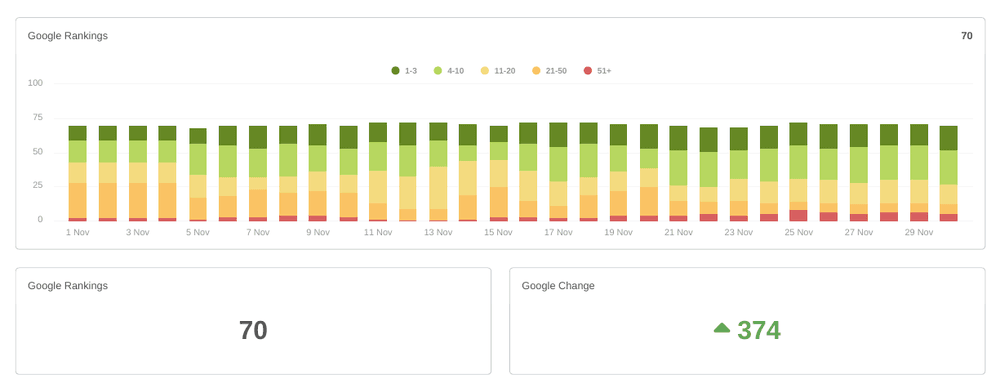Viewport: 1000px width, 388px height.
Task: Click the 17 Nov axis label
Action: point(558,232)
